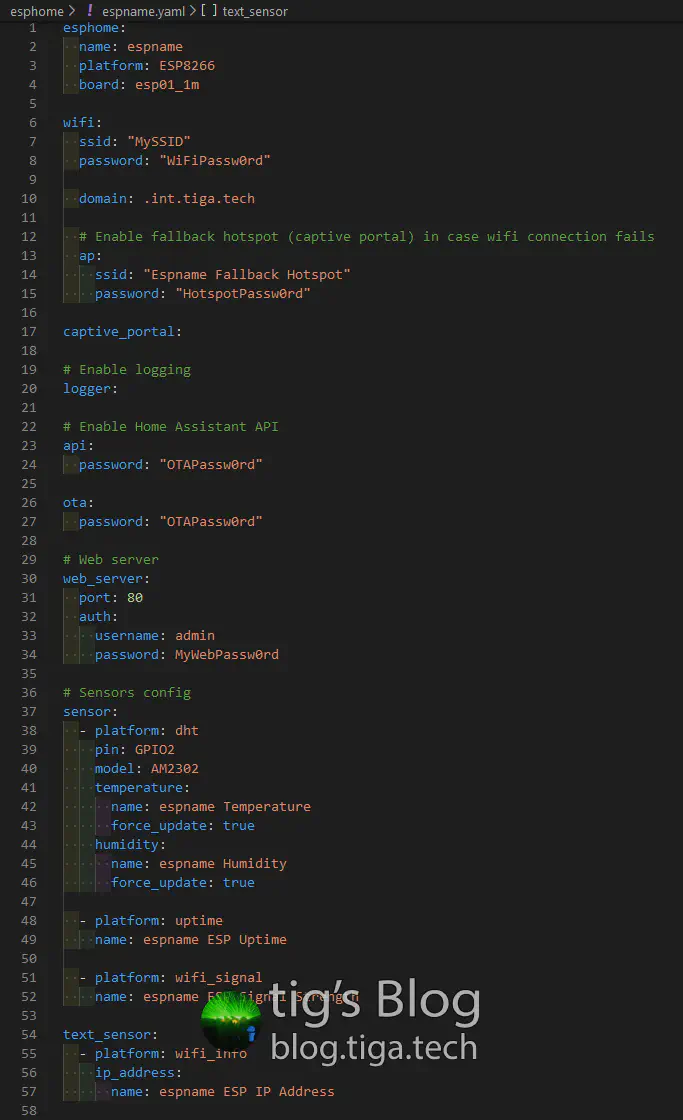Click the 'AM2302' model value
The height and width of the screenshot is (1120, 683).
[175, 769]
